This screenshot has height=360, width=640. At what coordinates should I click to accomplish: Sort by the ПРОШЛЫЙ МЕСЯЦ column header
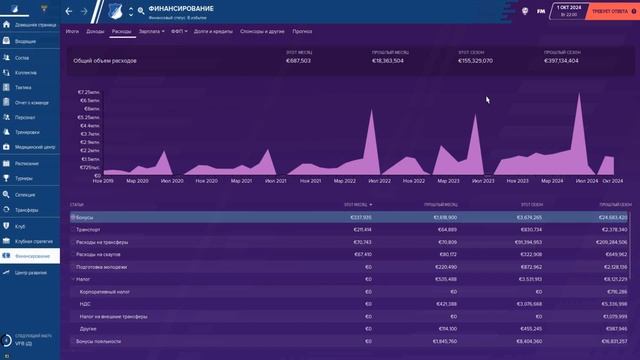point(441,204)
